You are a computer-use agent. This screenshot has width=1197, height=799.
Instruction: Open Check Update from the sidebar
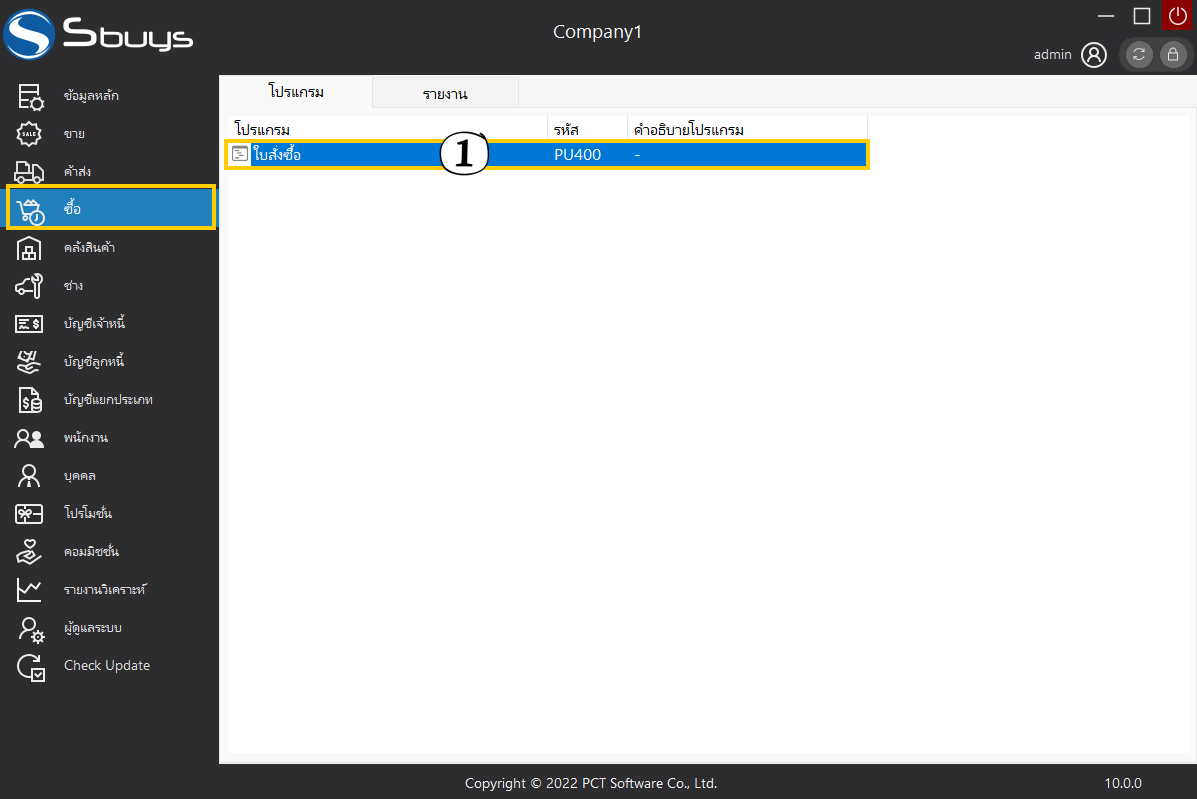[x=106, y=666]
